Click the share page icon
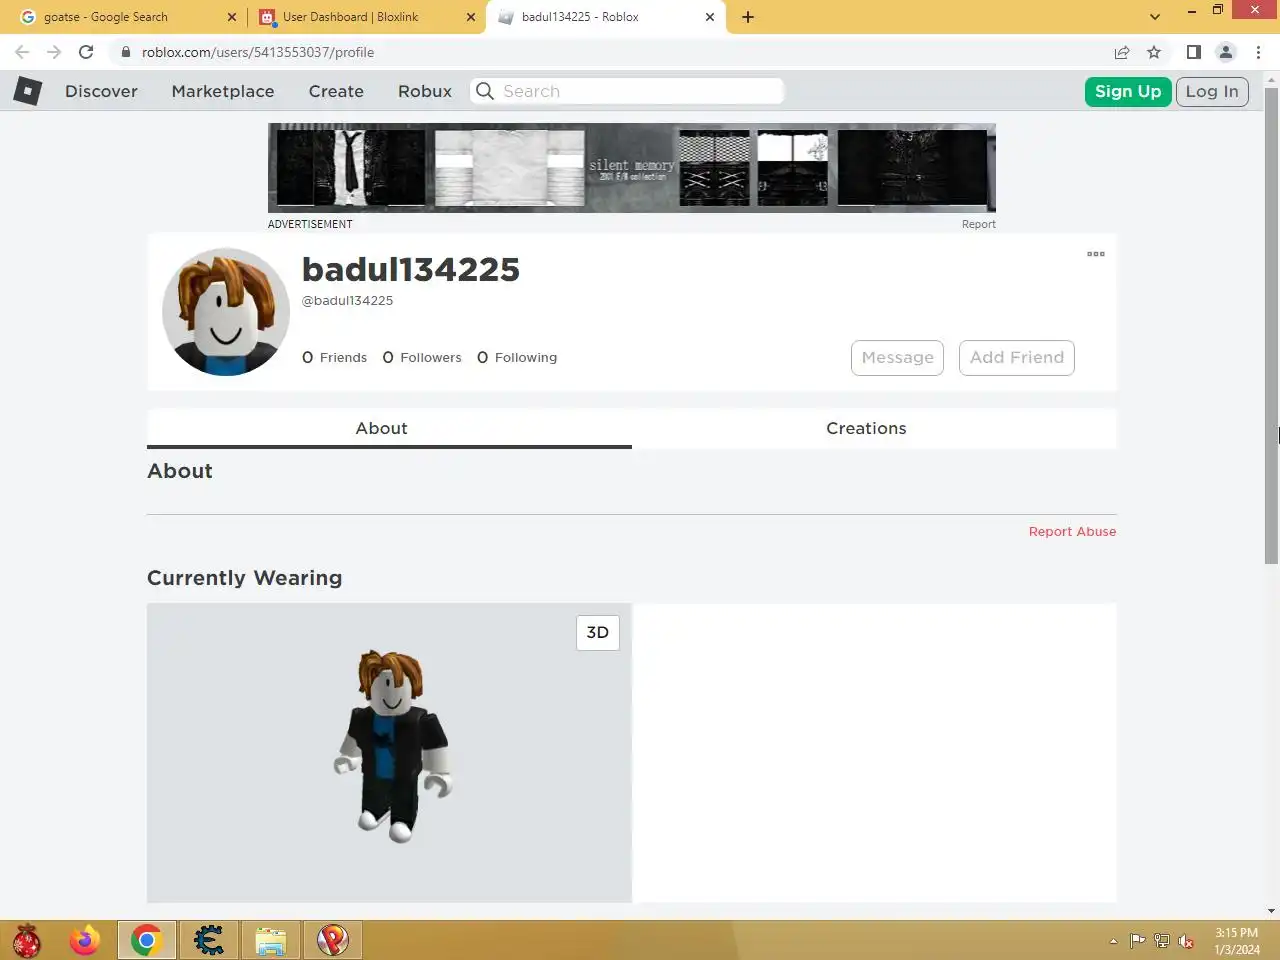The width and height of the screenshot is (1280, 960). [x=1122, y=52]
